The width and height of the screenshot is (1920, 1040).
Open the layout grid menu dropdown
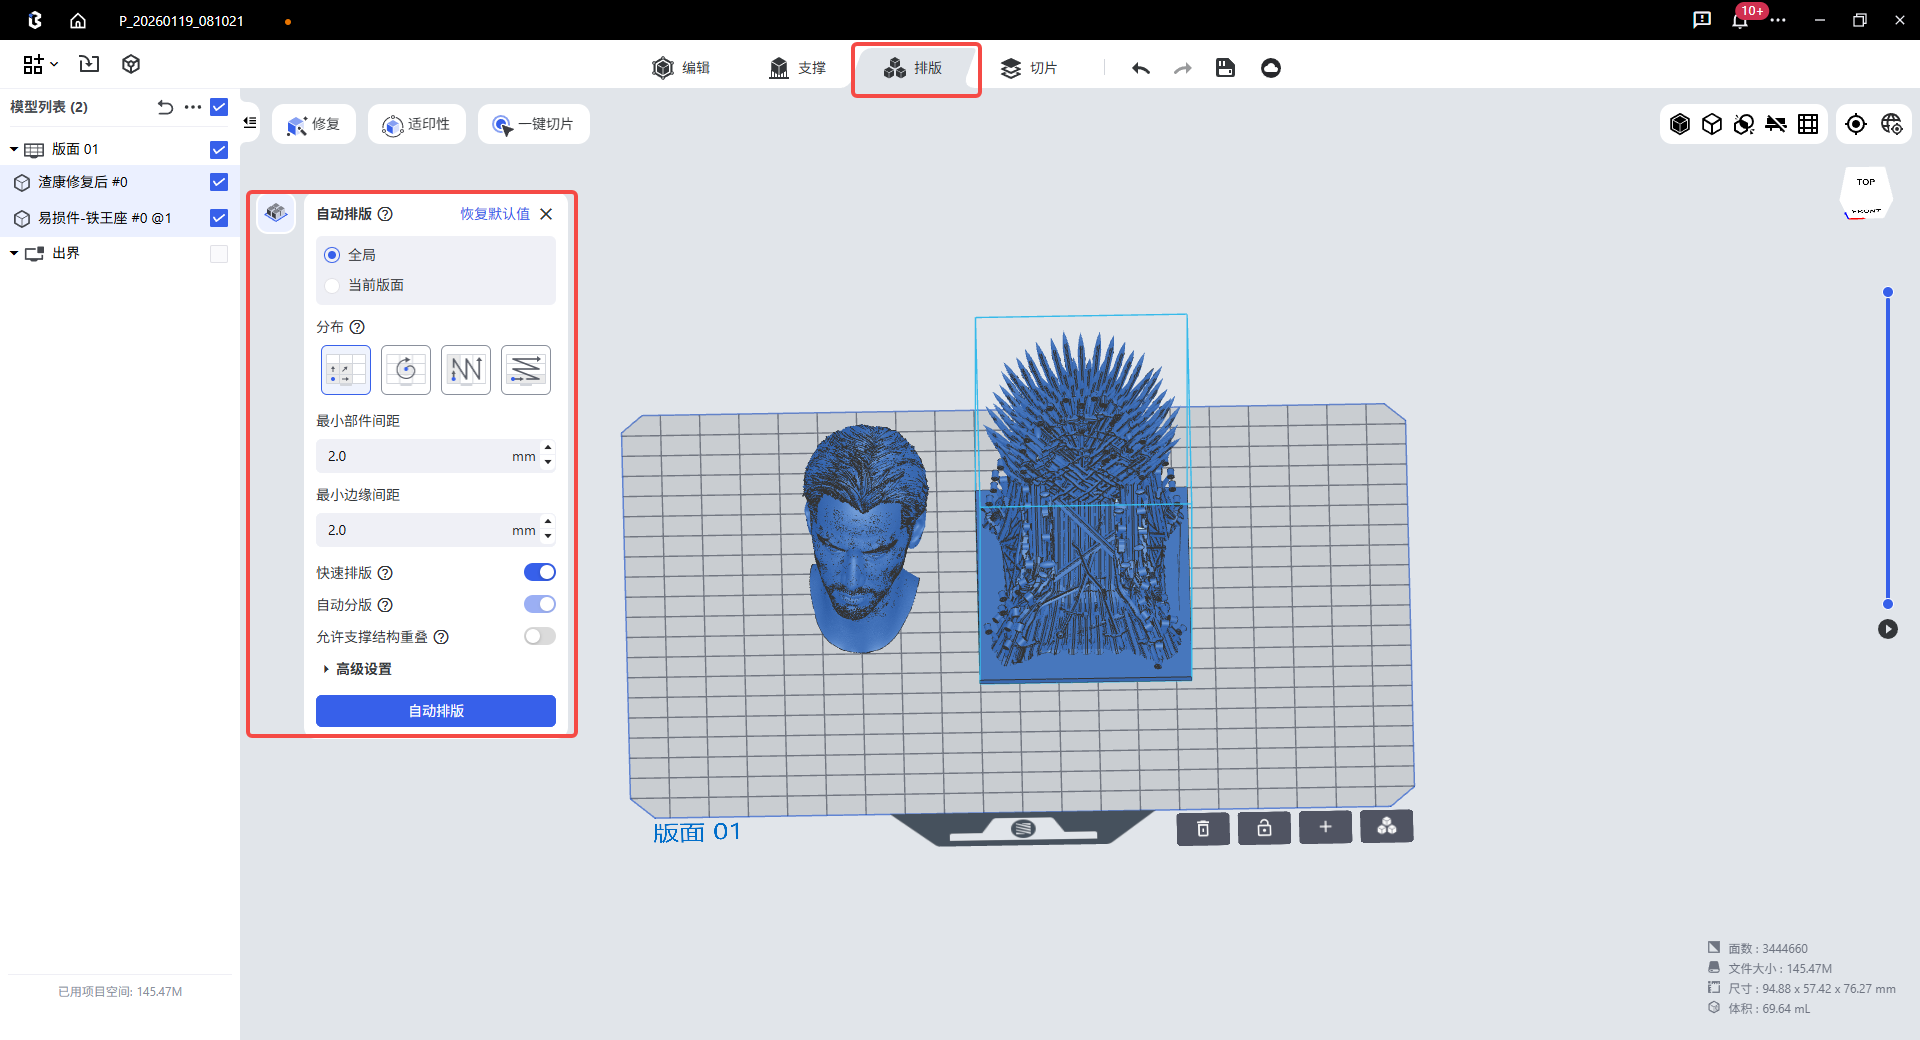40,64
